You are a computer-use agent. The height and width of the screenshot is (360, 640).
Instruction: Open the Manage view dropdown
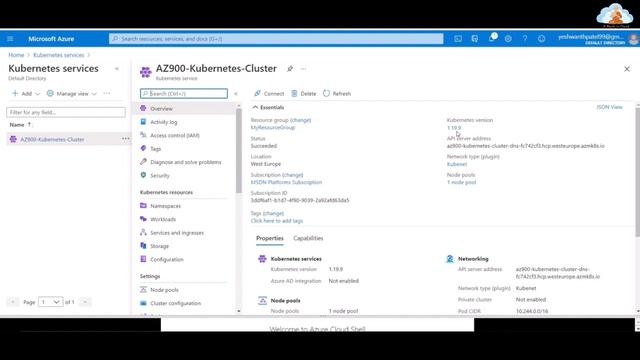coord(72,93)
